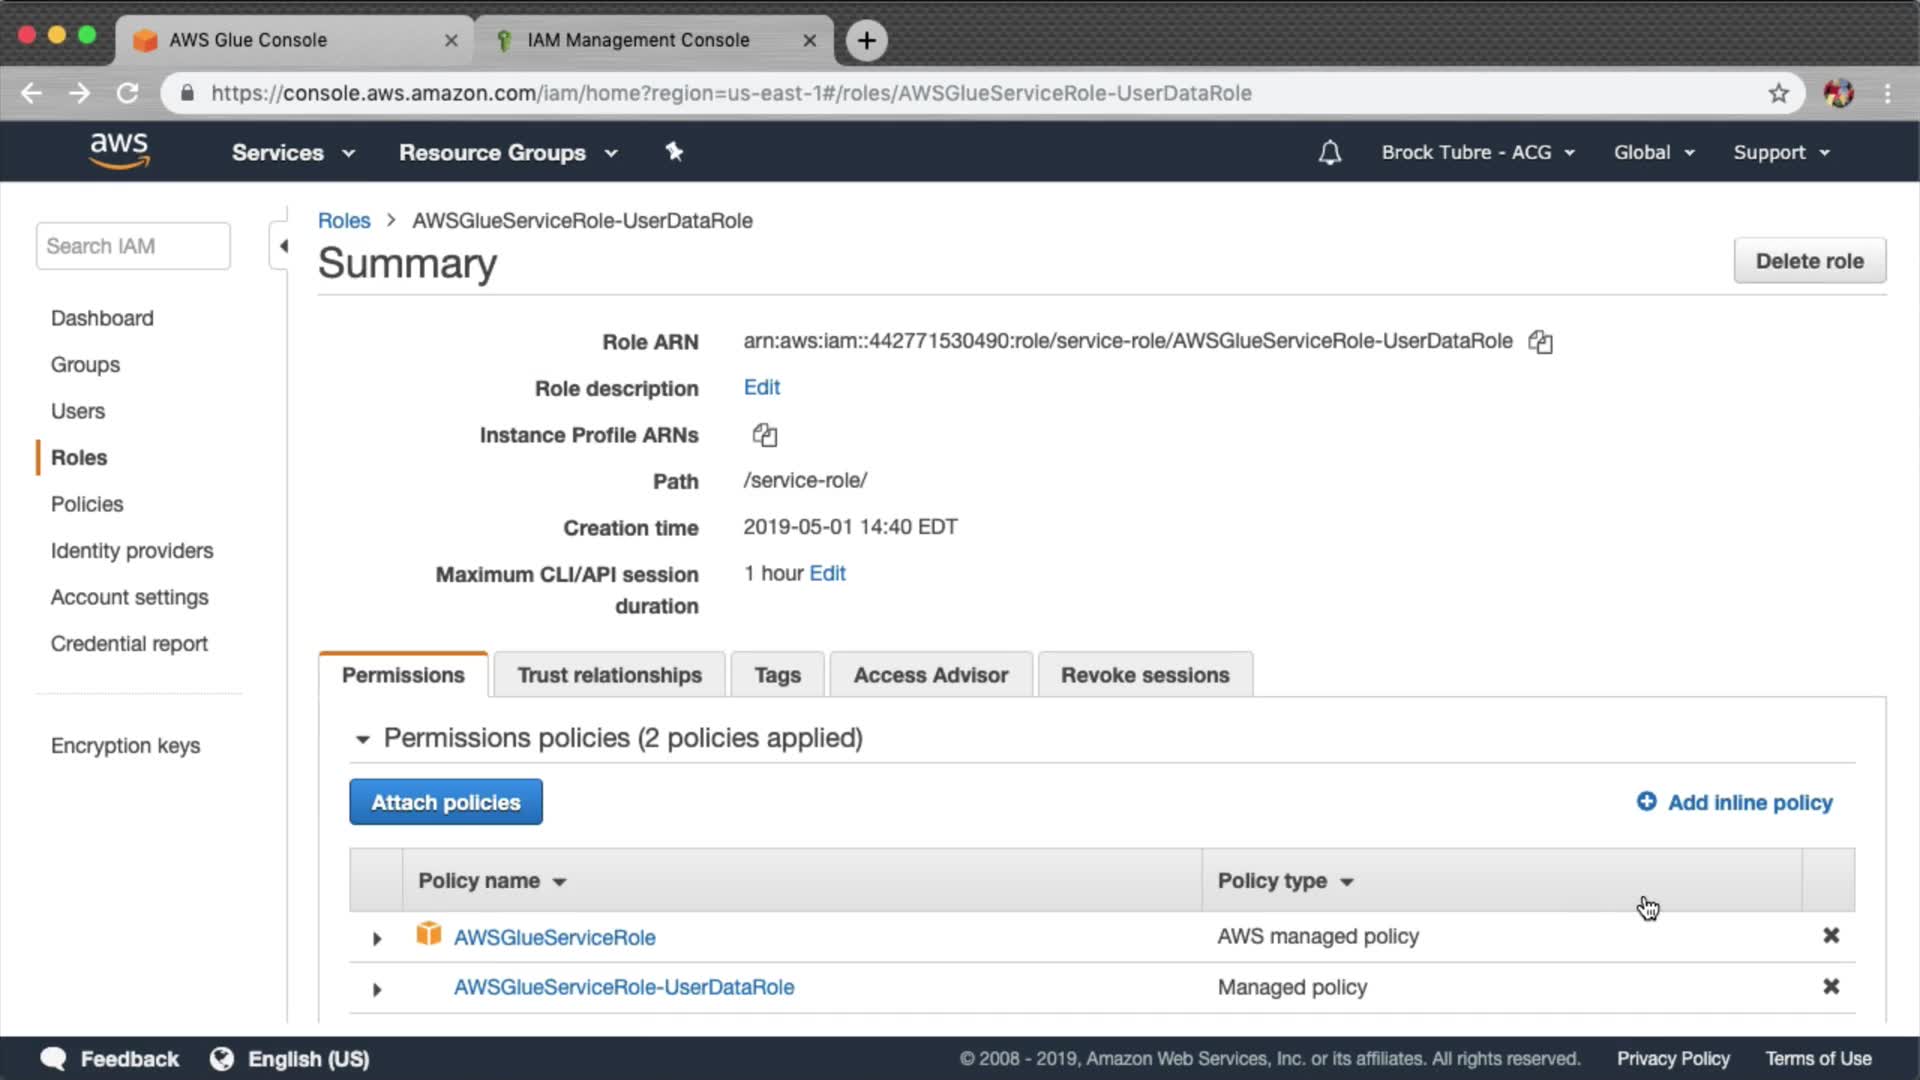Screen dimensions: 1920x1080
Task: Go to the AWS logo home
Action: (119, 151)
